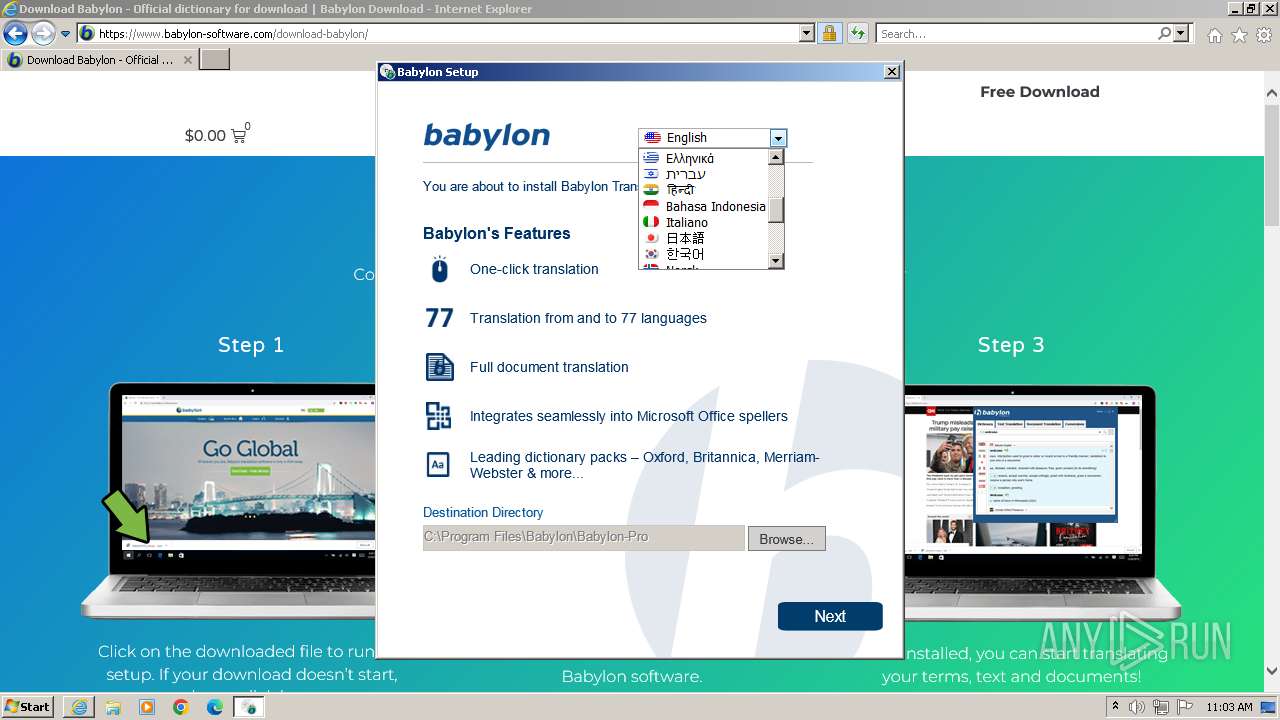Click the Home icon in IE

(x=1214, y=35)
